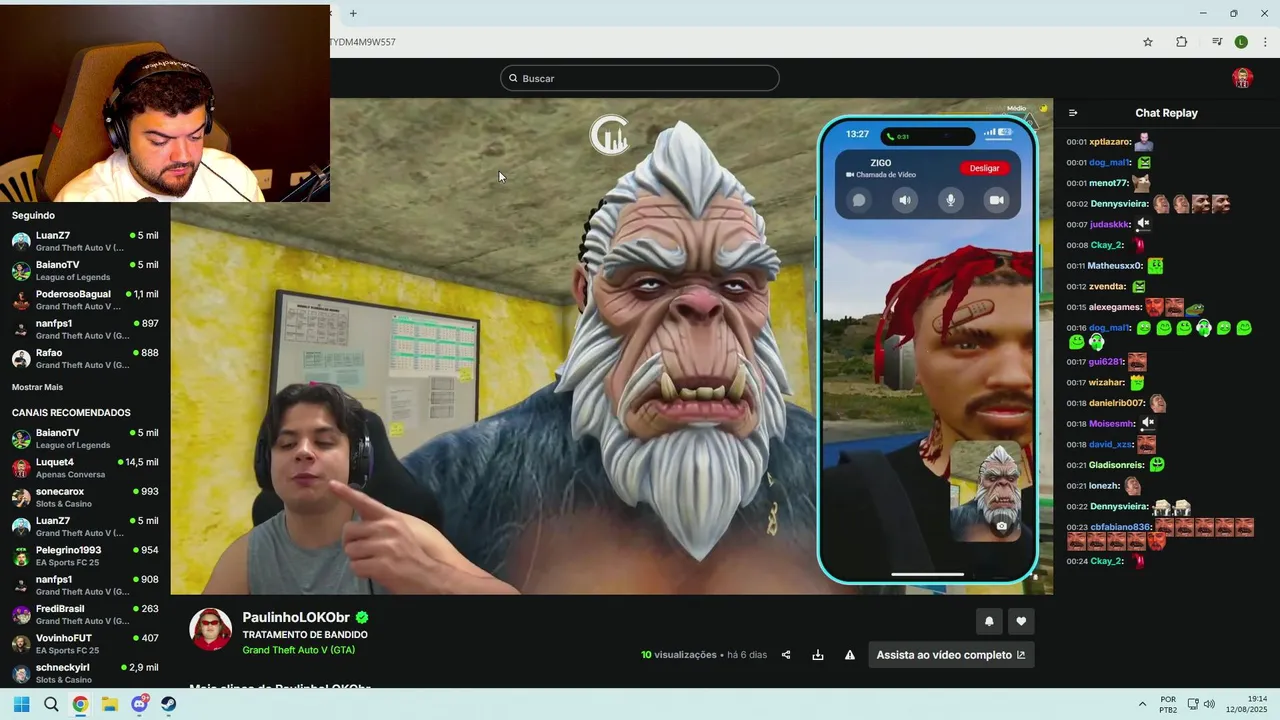Viewport: 1280px width, 720px height.
Task: Download the clip
Action: pos(818,655)
